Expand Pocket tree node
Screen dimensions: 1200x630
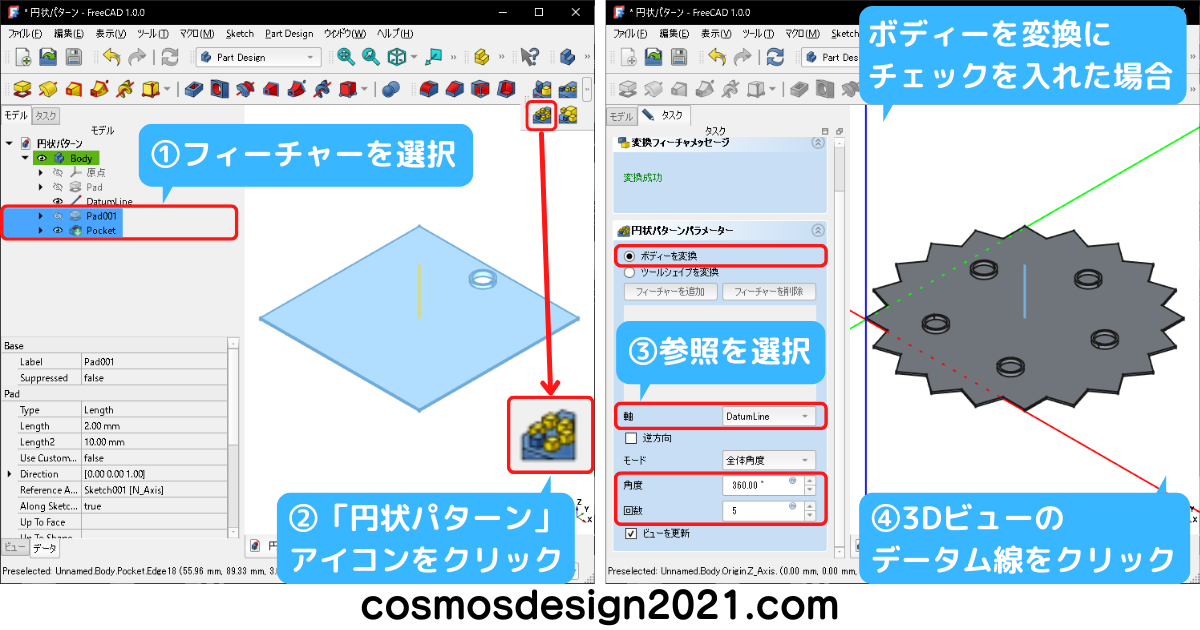click(41, 230)
